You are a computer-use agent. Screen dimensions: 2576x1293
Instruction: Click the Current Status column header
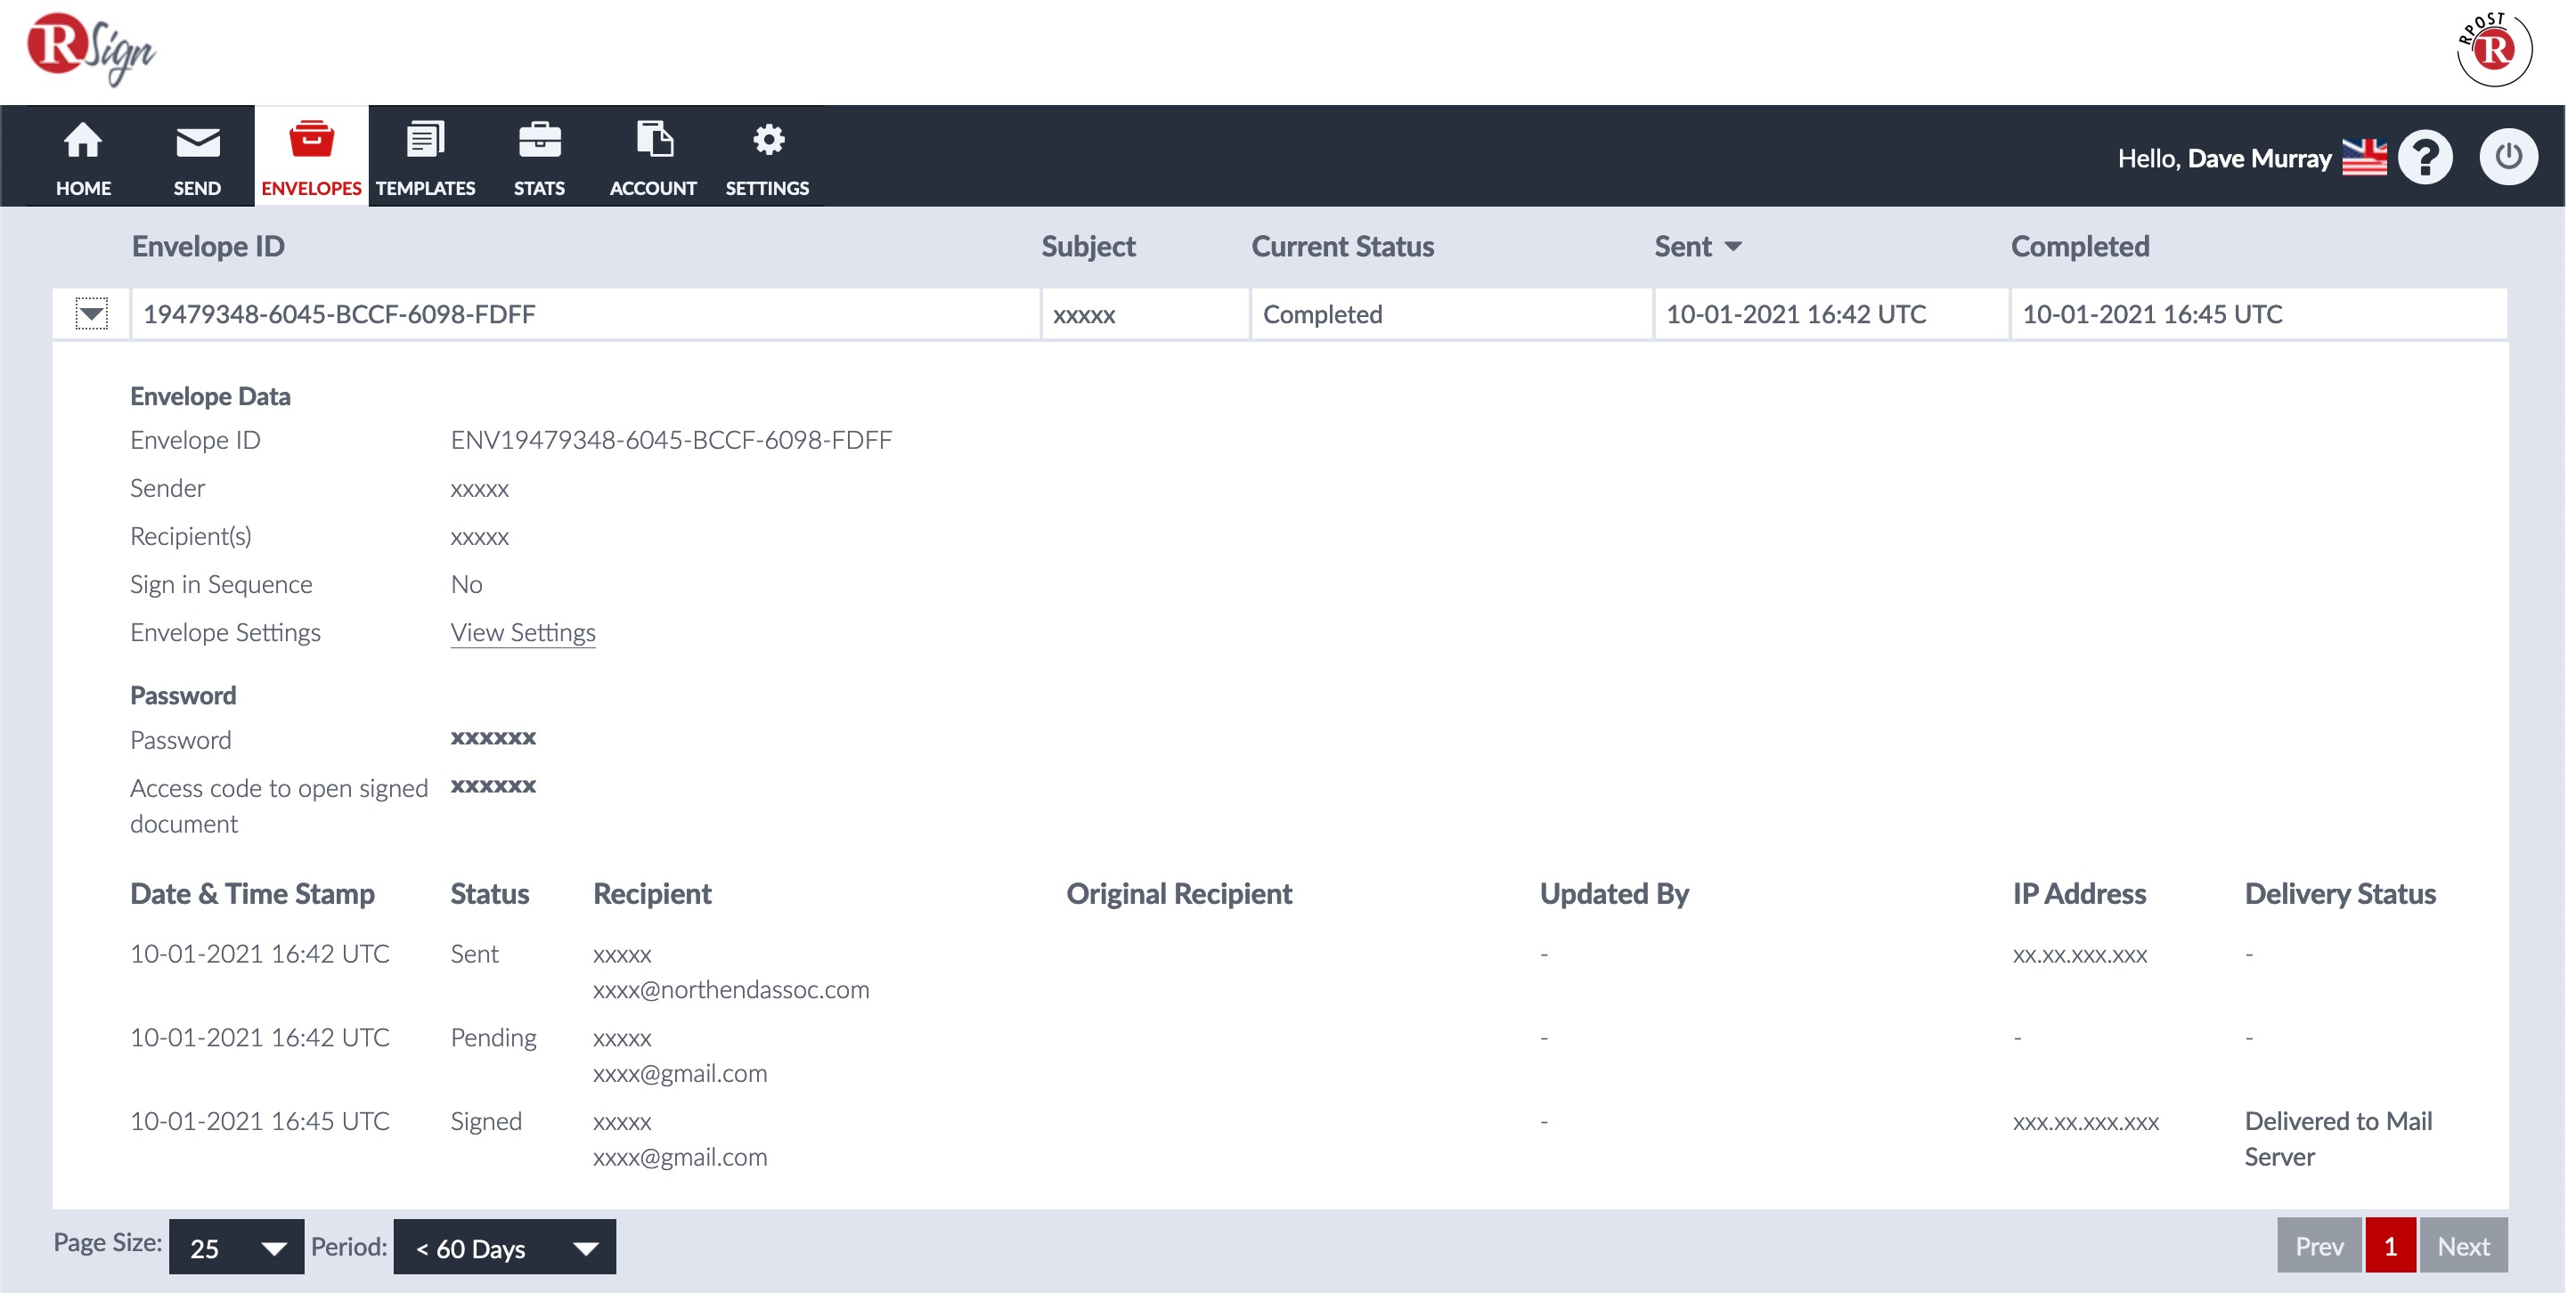click(x=1342, y=247)
